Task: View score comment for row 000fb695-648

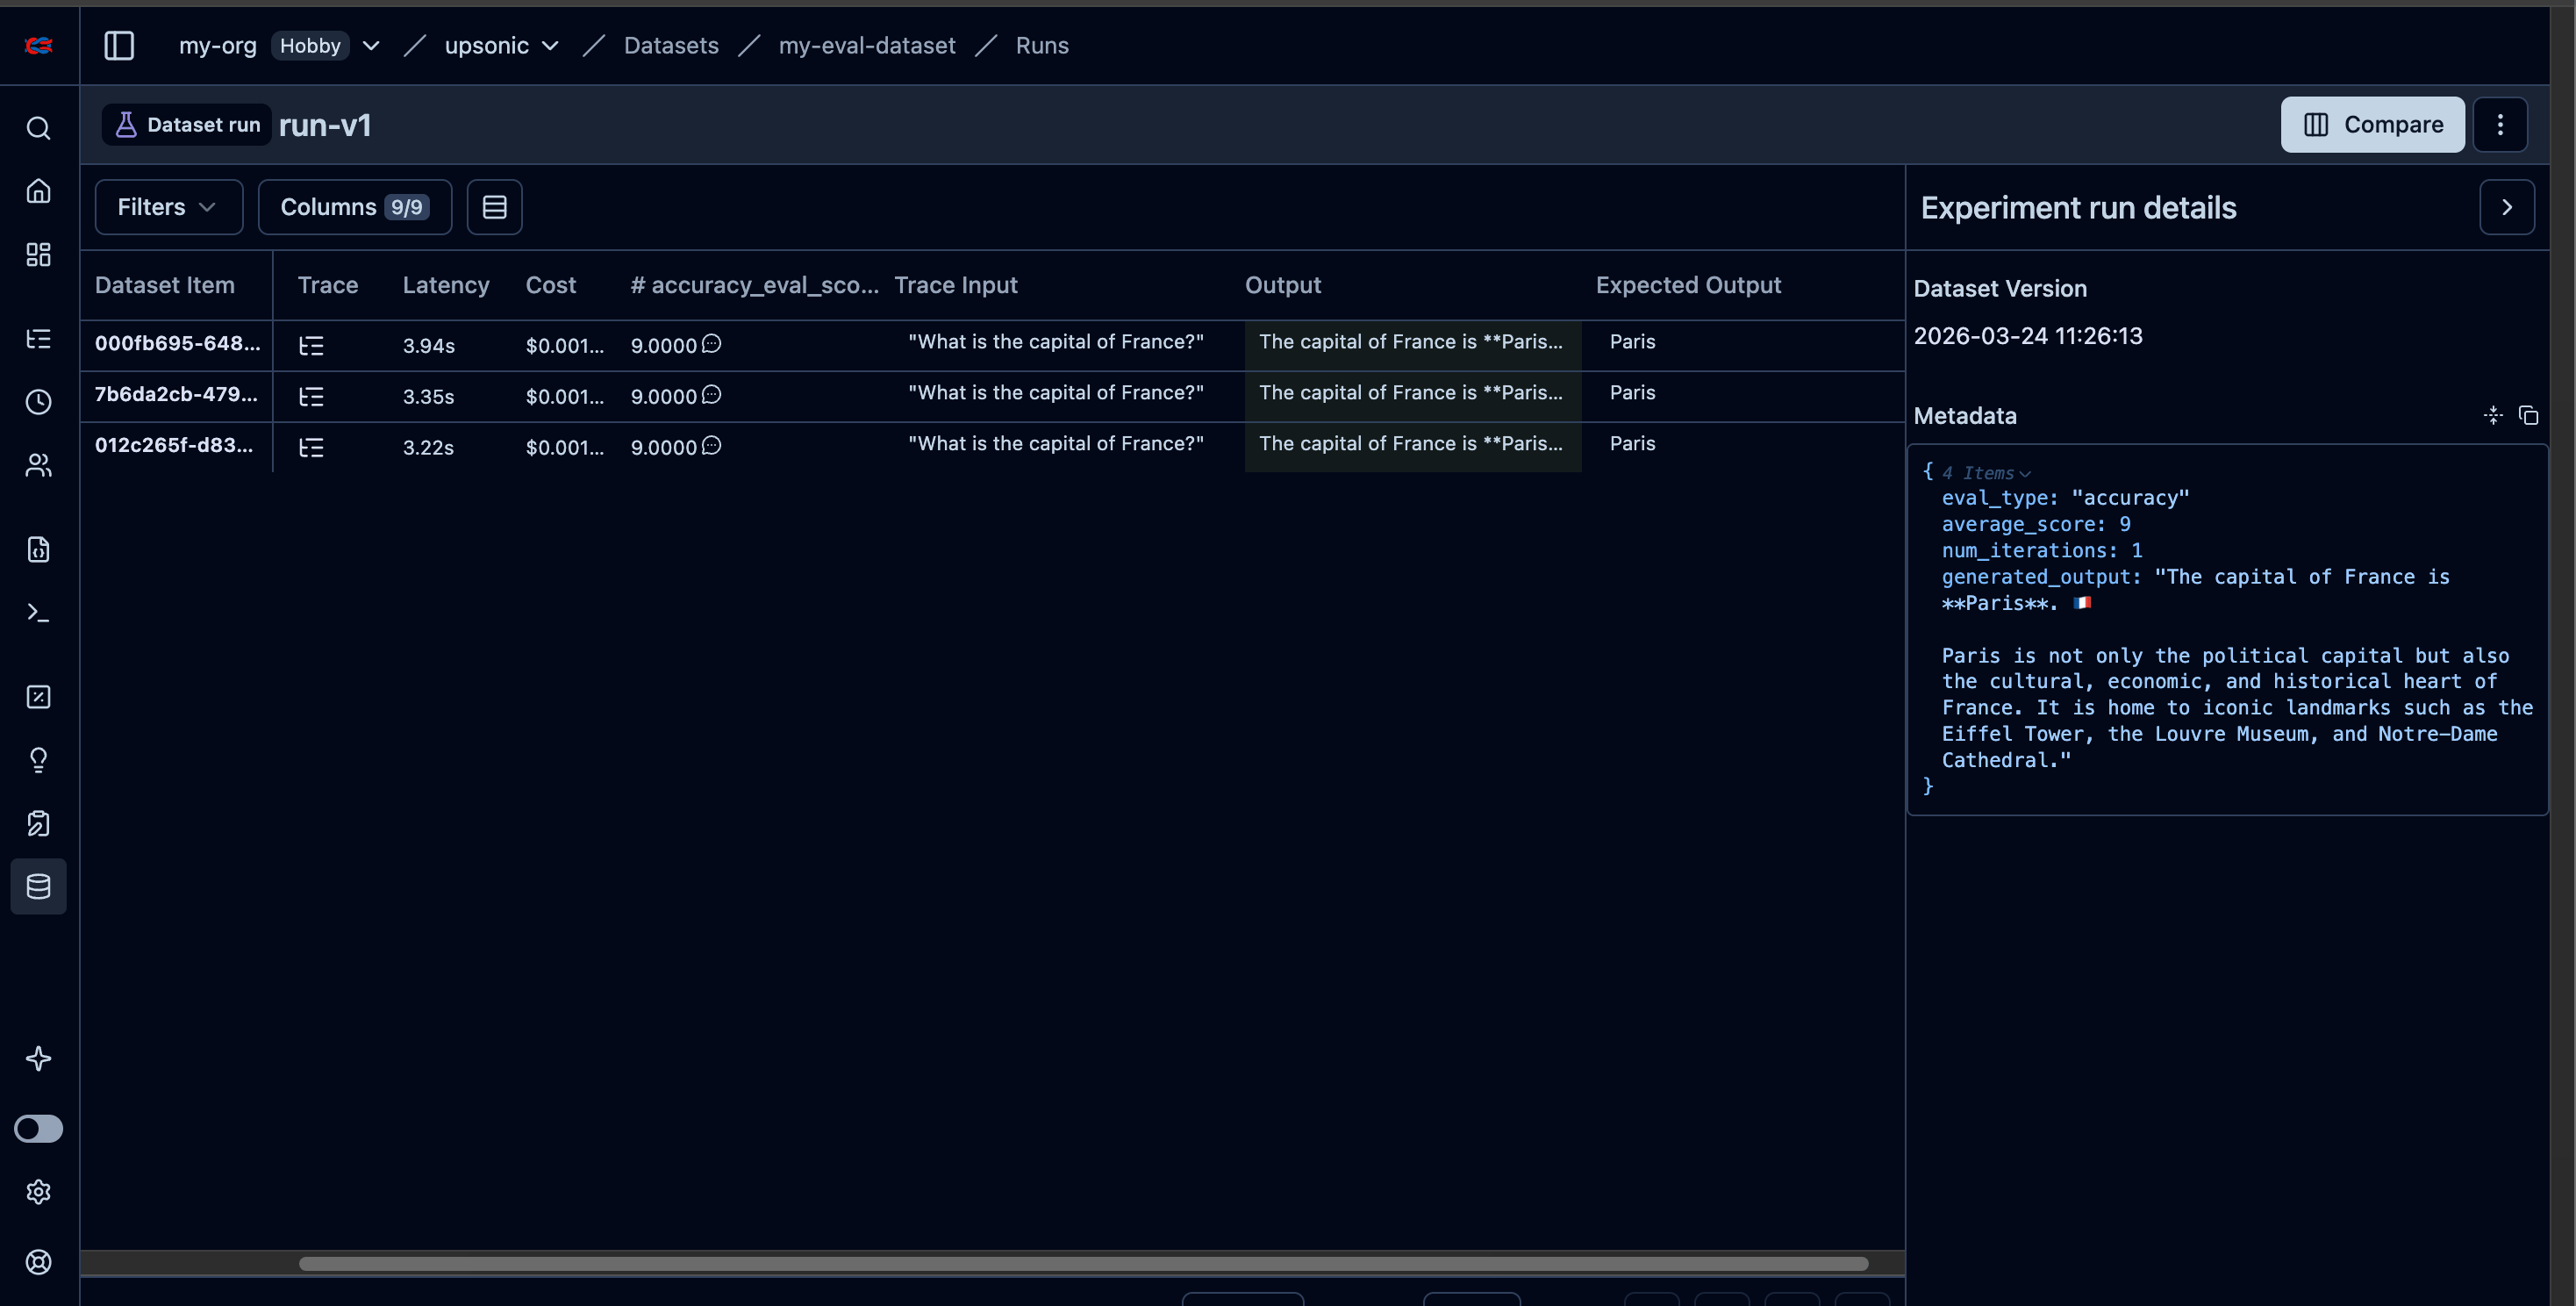Action: click(711, 344)
